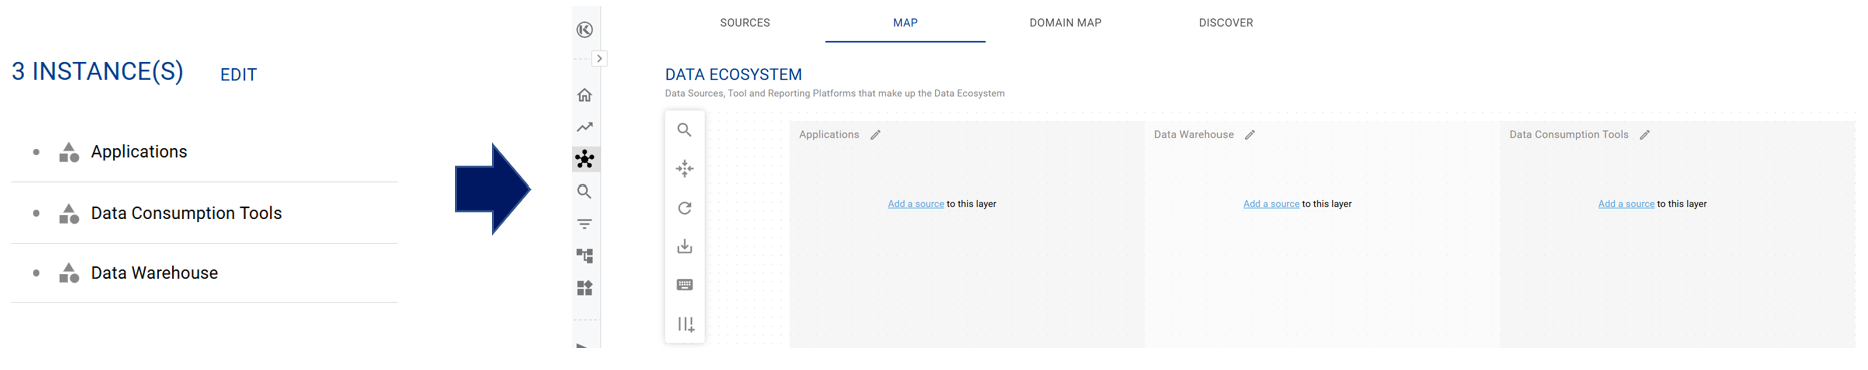1868x370 pixels.
Task: Open the filter lines icon in sidebar
Action: (585, 224)
